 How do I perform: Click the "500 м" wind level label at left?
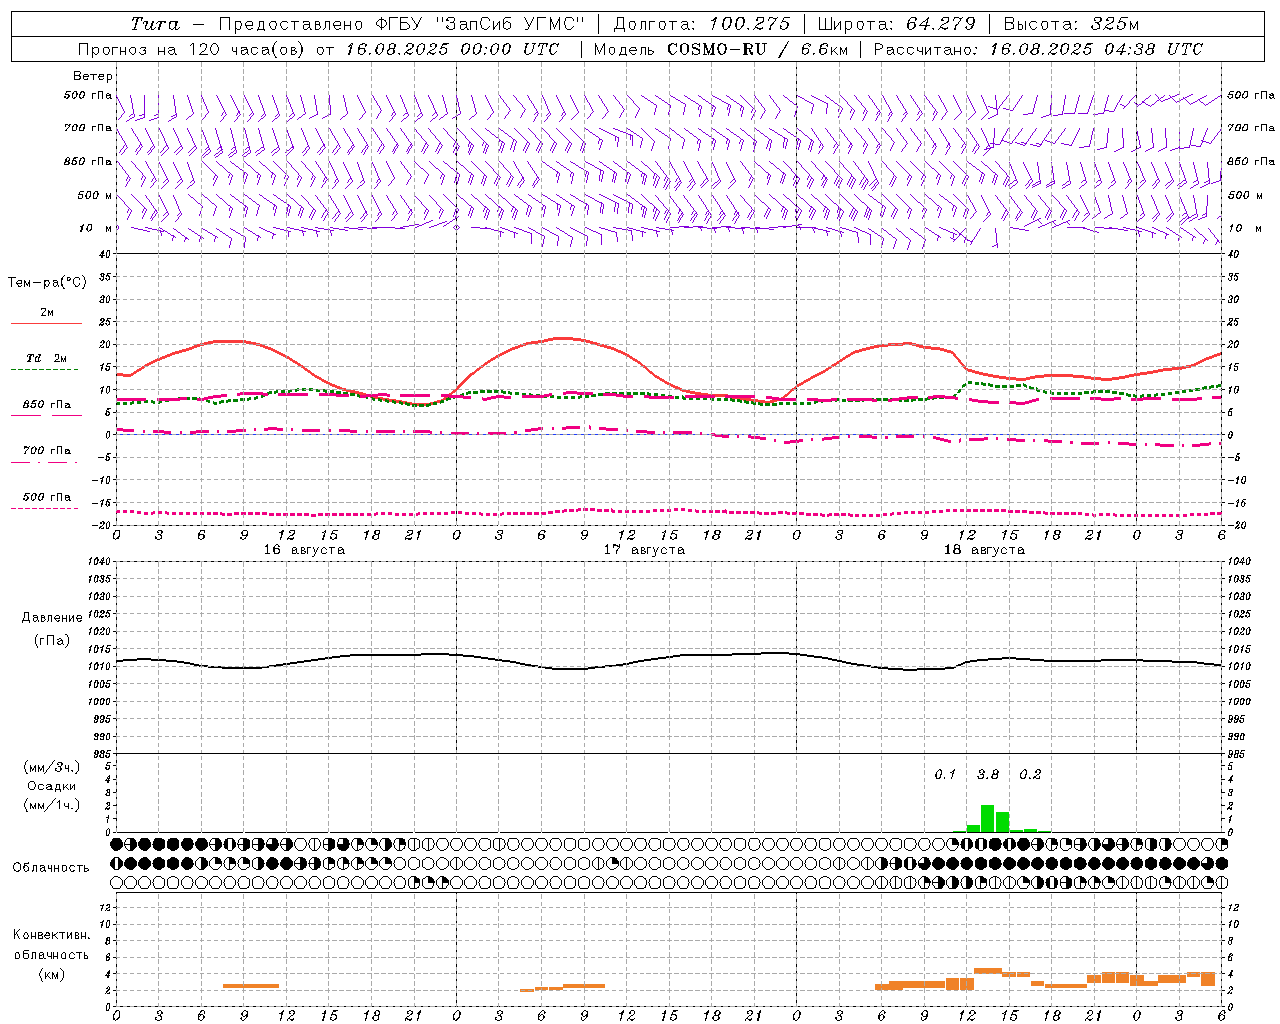95,195
